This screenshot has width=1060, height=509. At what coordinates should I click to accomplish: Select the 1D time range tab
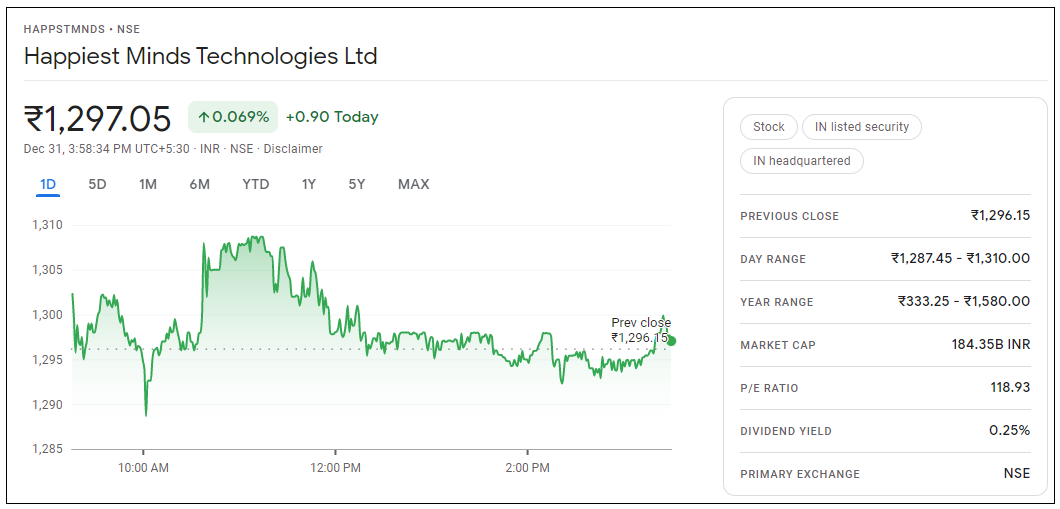tap(48, 184)
